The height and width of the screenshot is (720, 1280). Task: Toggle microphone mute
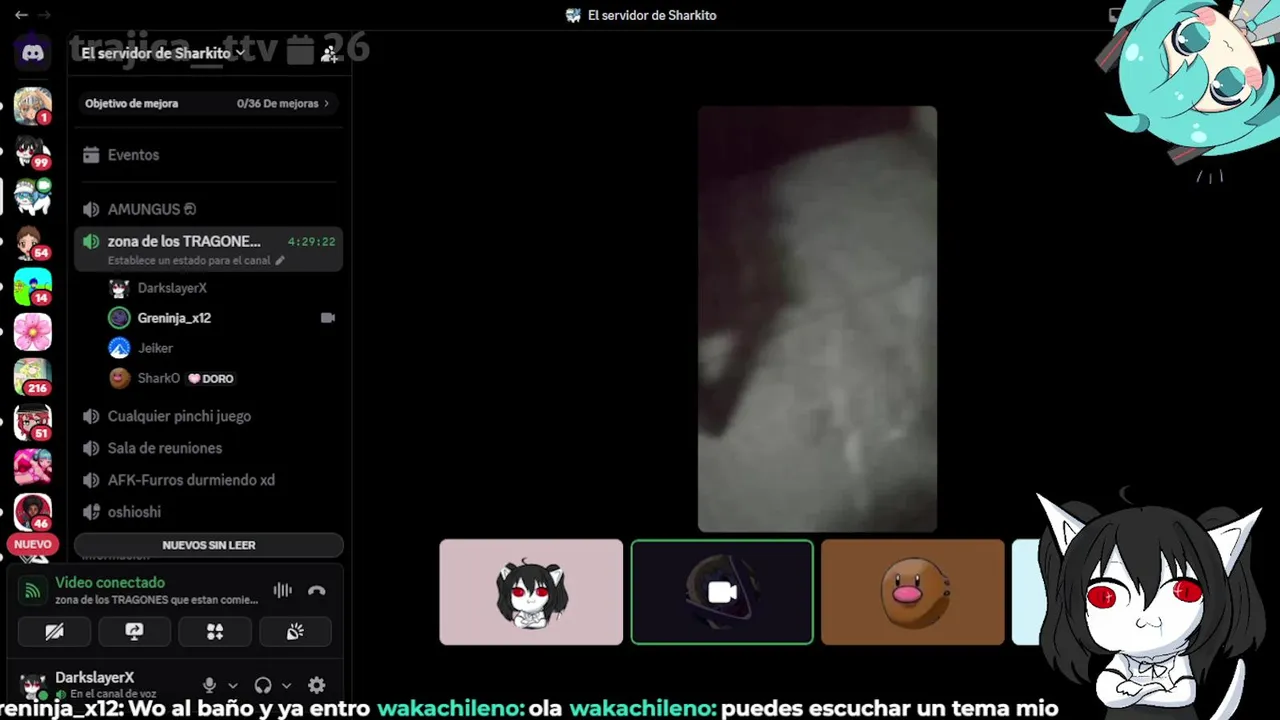(209, 685)
